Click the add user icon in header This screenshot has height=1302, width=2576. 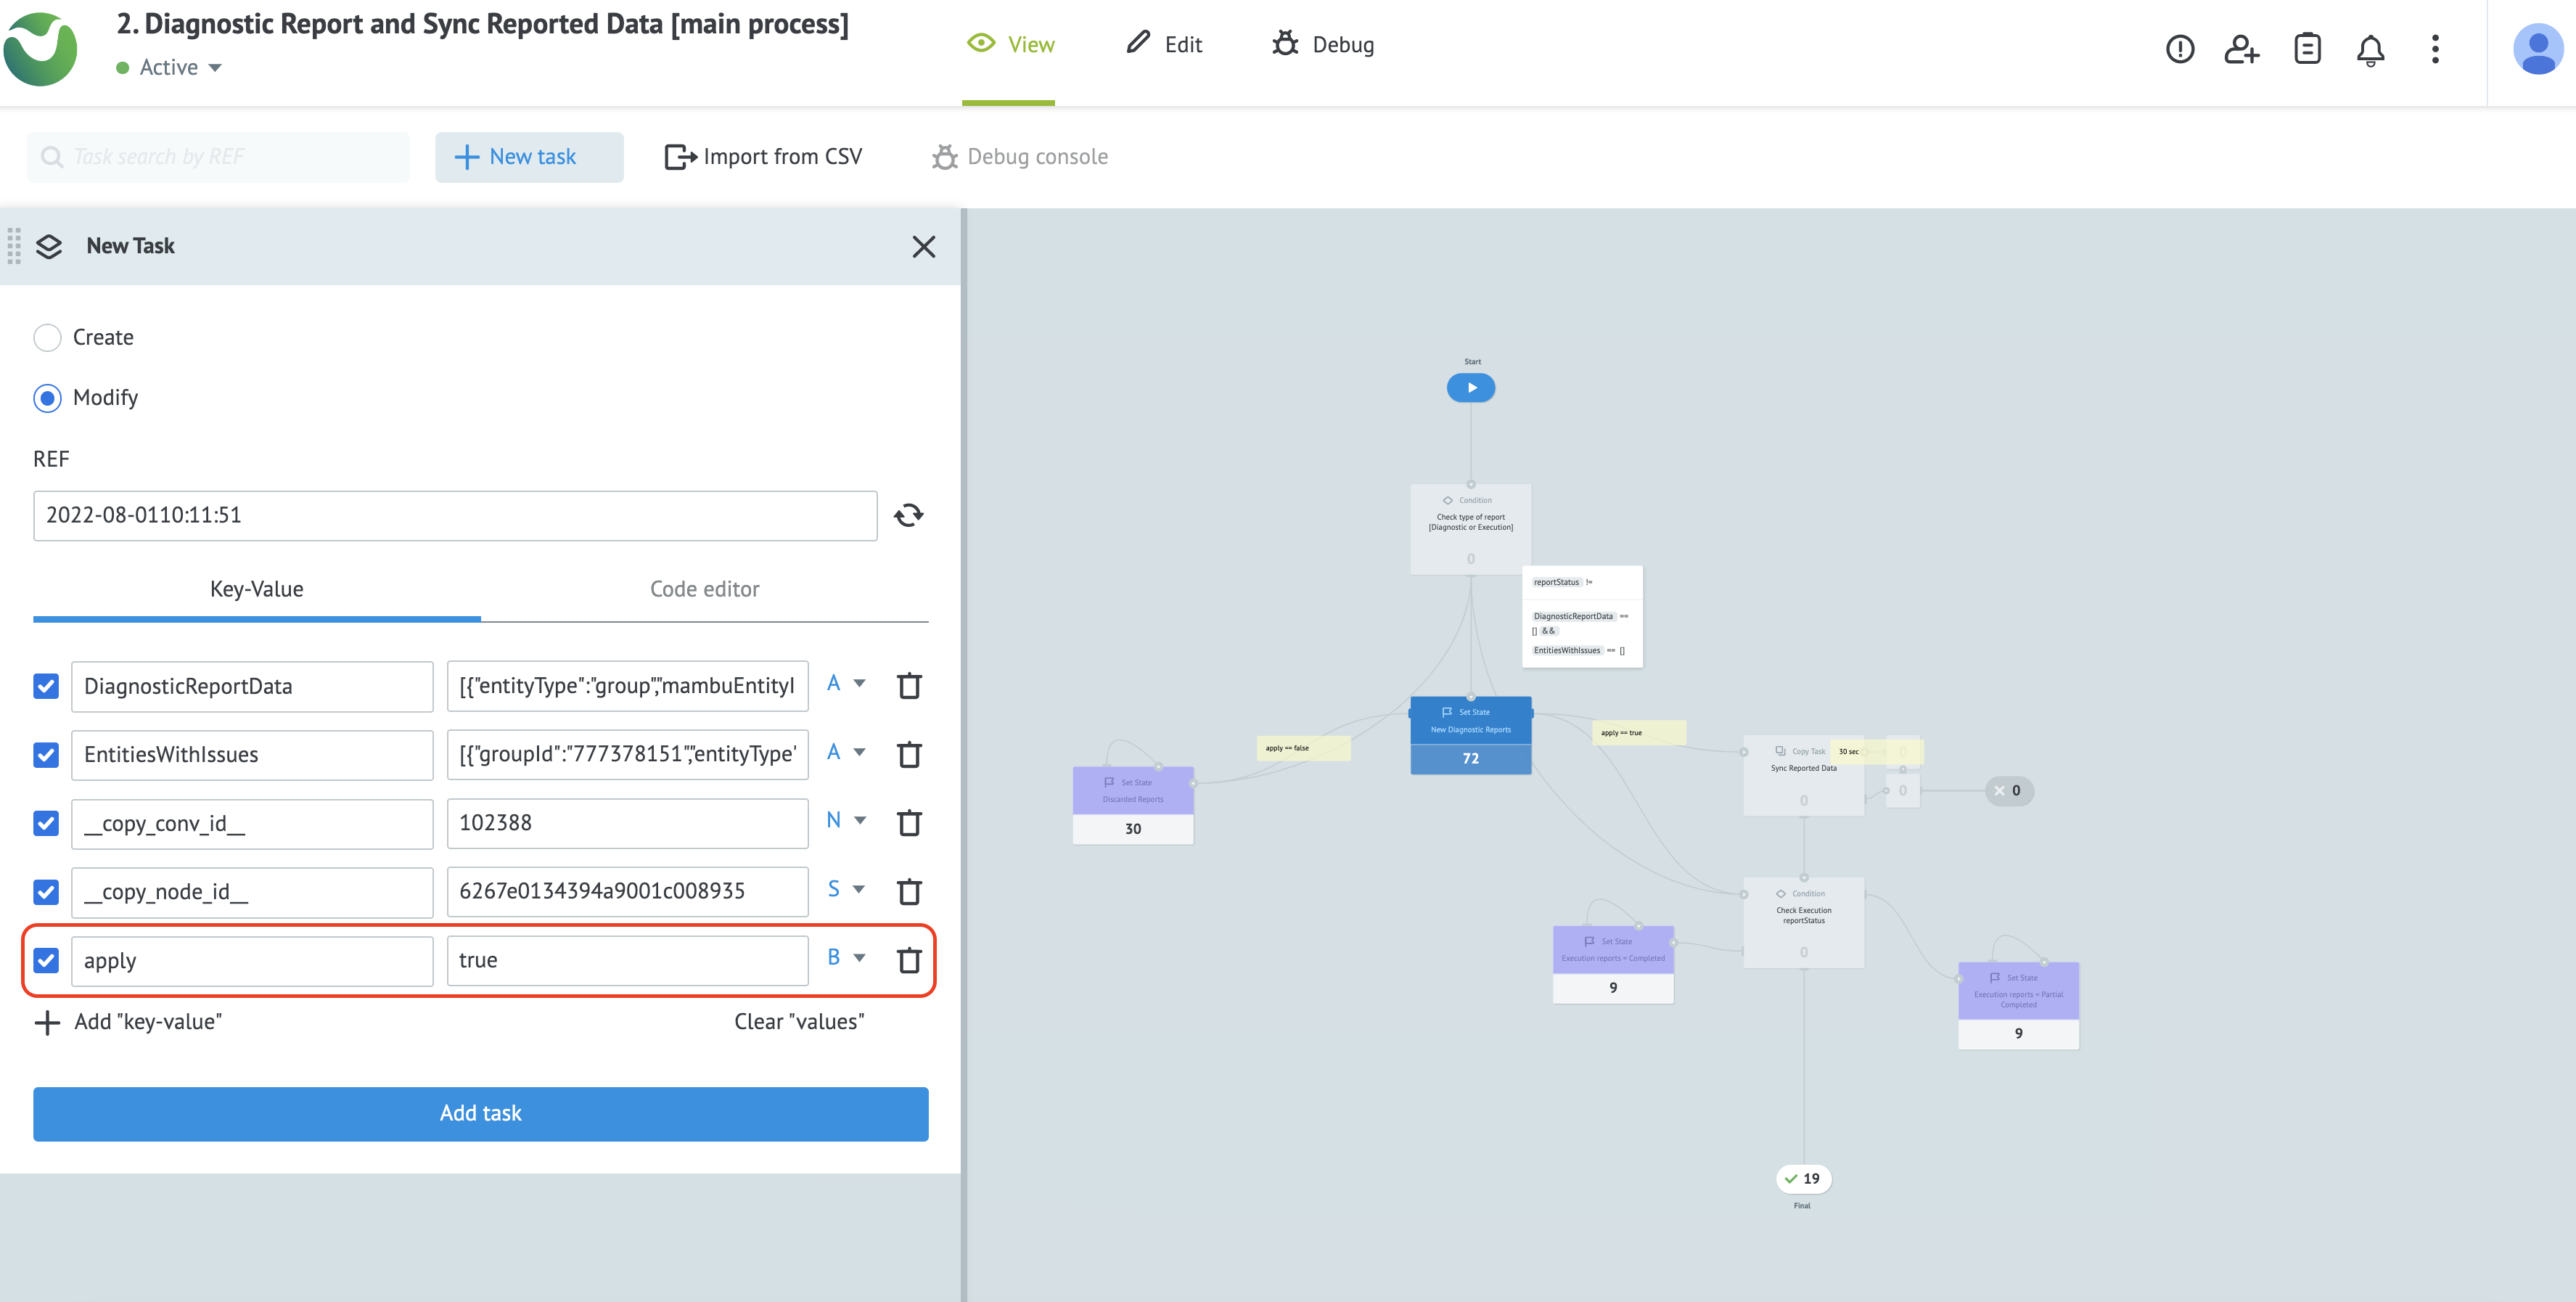coord(2241,49)
